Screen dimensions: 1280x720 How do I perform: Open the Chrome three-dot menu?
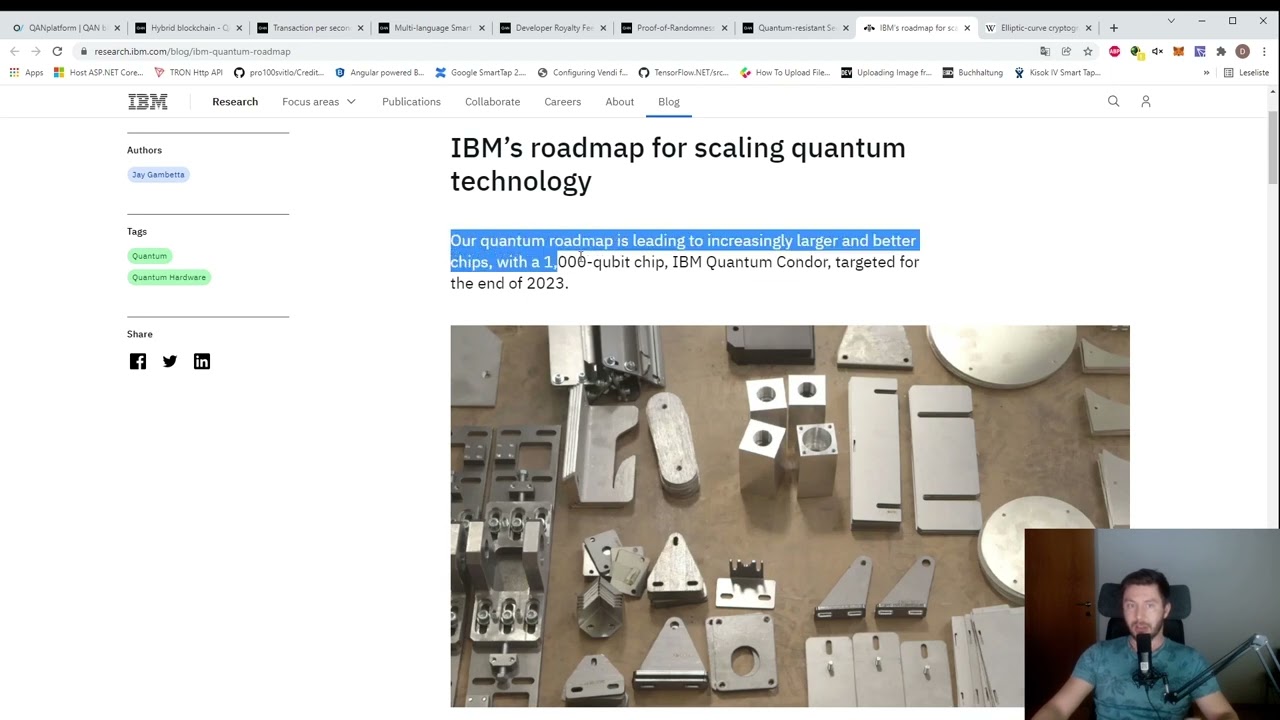(x=1265, y=51)
